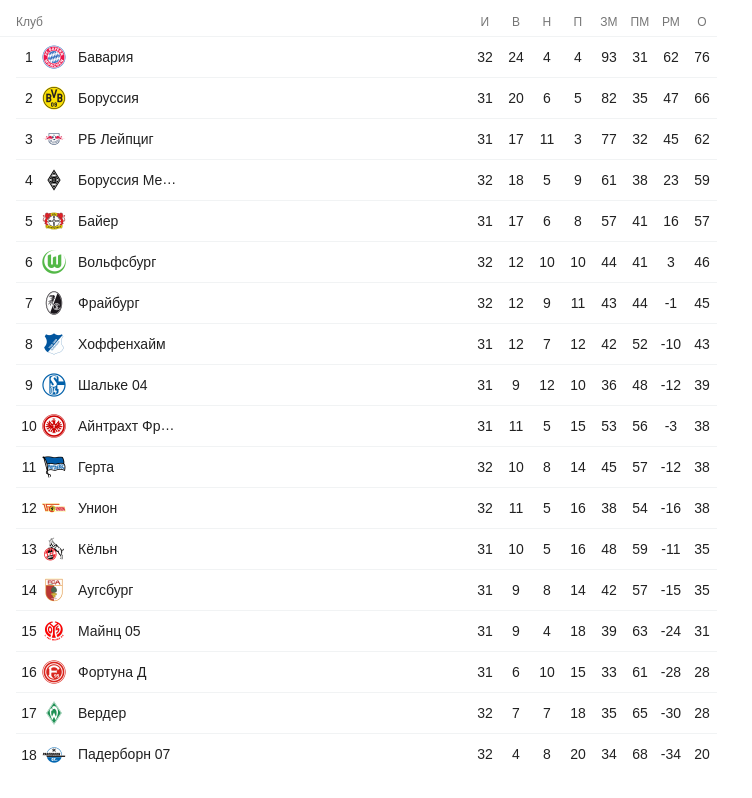Click the Köln goat logo

[x=54, y=549]
